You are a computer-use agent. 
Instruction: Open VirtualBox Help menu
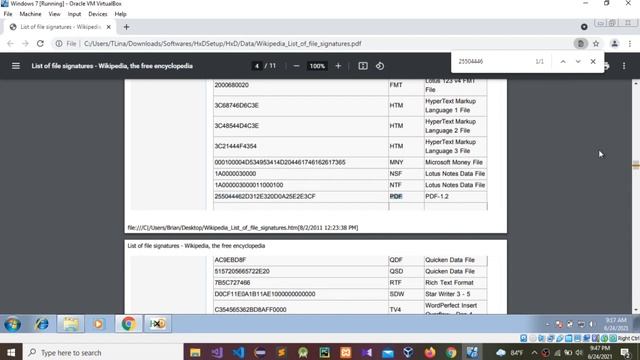coord(120,14)
